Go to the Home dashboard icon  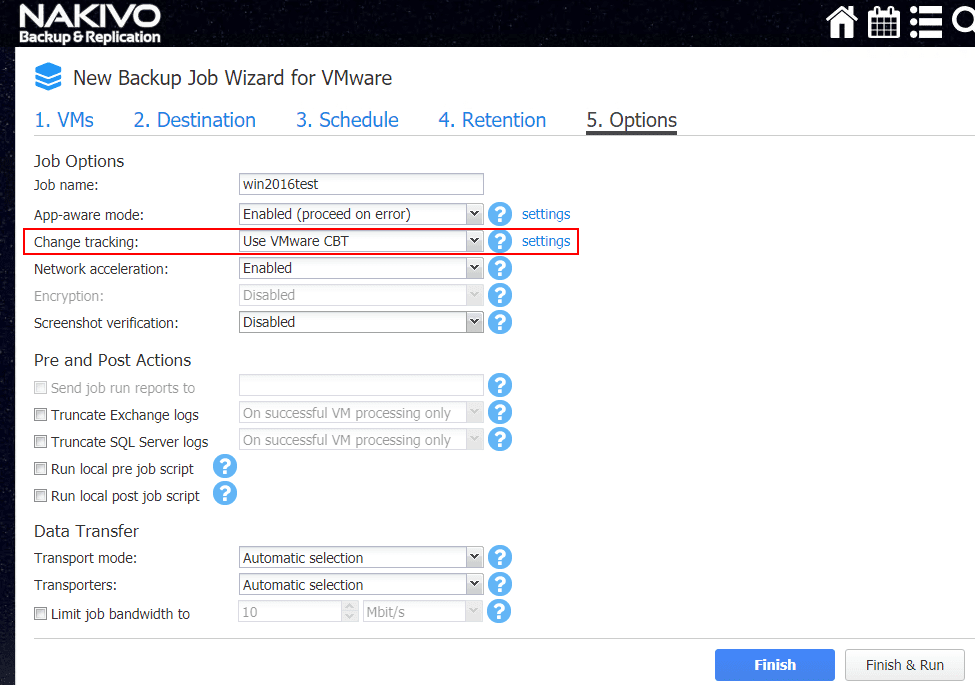coord(842,22)
